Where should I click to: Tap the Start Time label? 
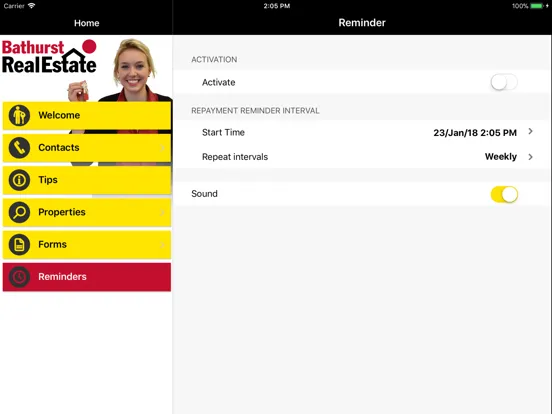tap(223, 132)
